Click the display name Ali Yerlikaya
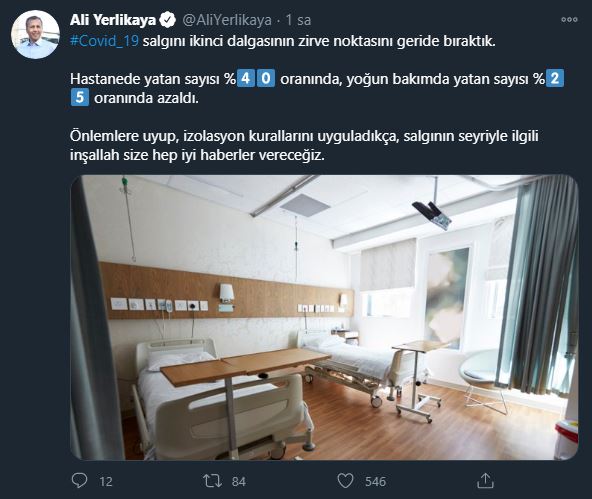This screenshot has width=592, height=499. 113,20
